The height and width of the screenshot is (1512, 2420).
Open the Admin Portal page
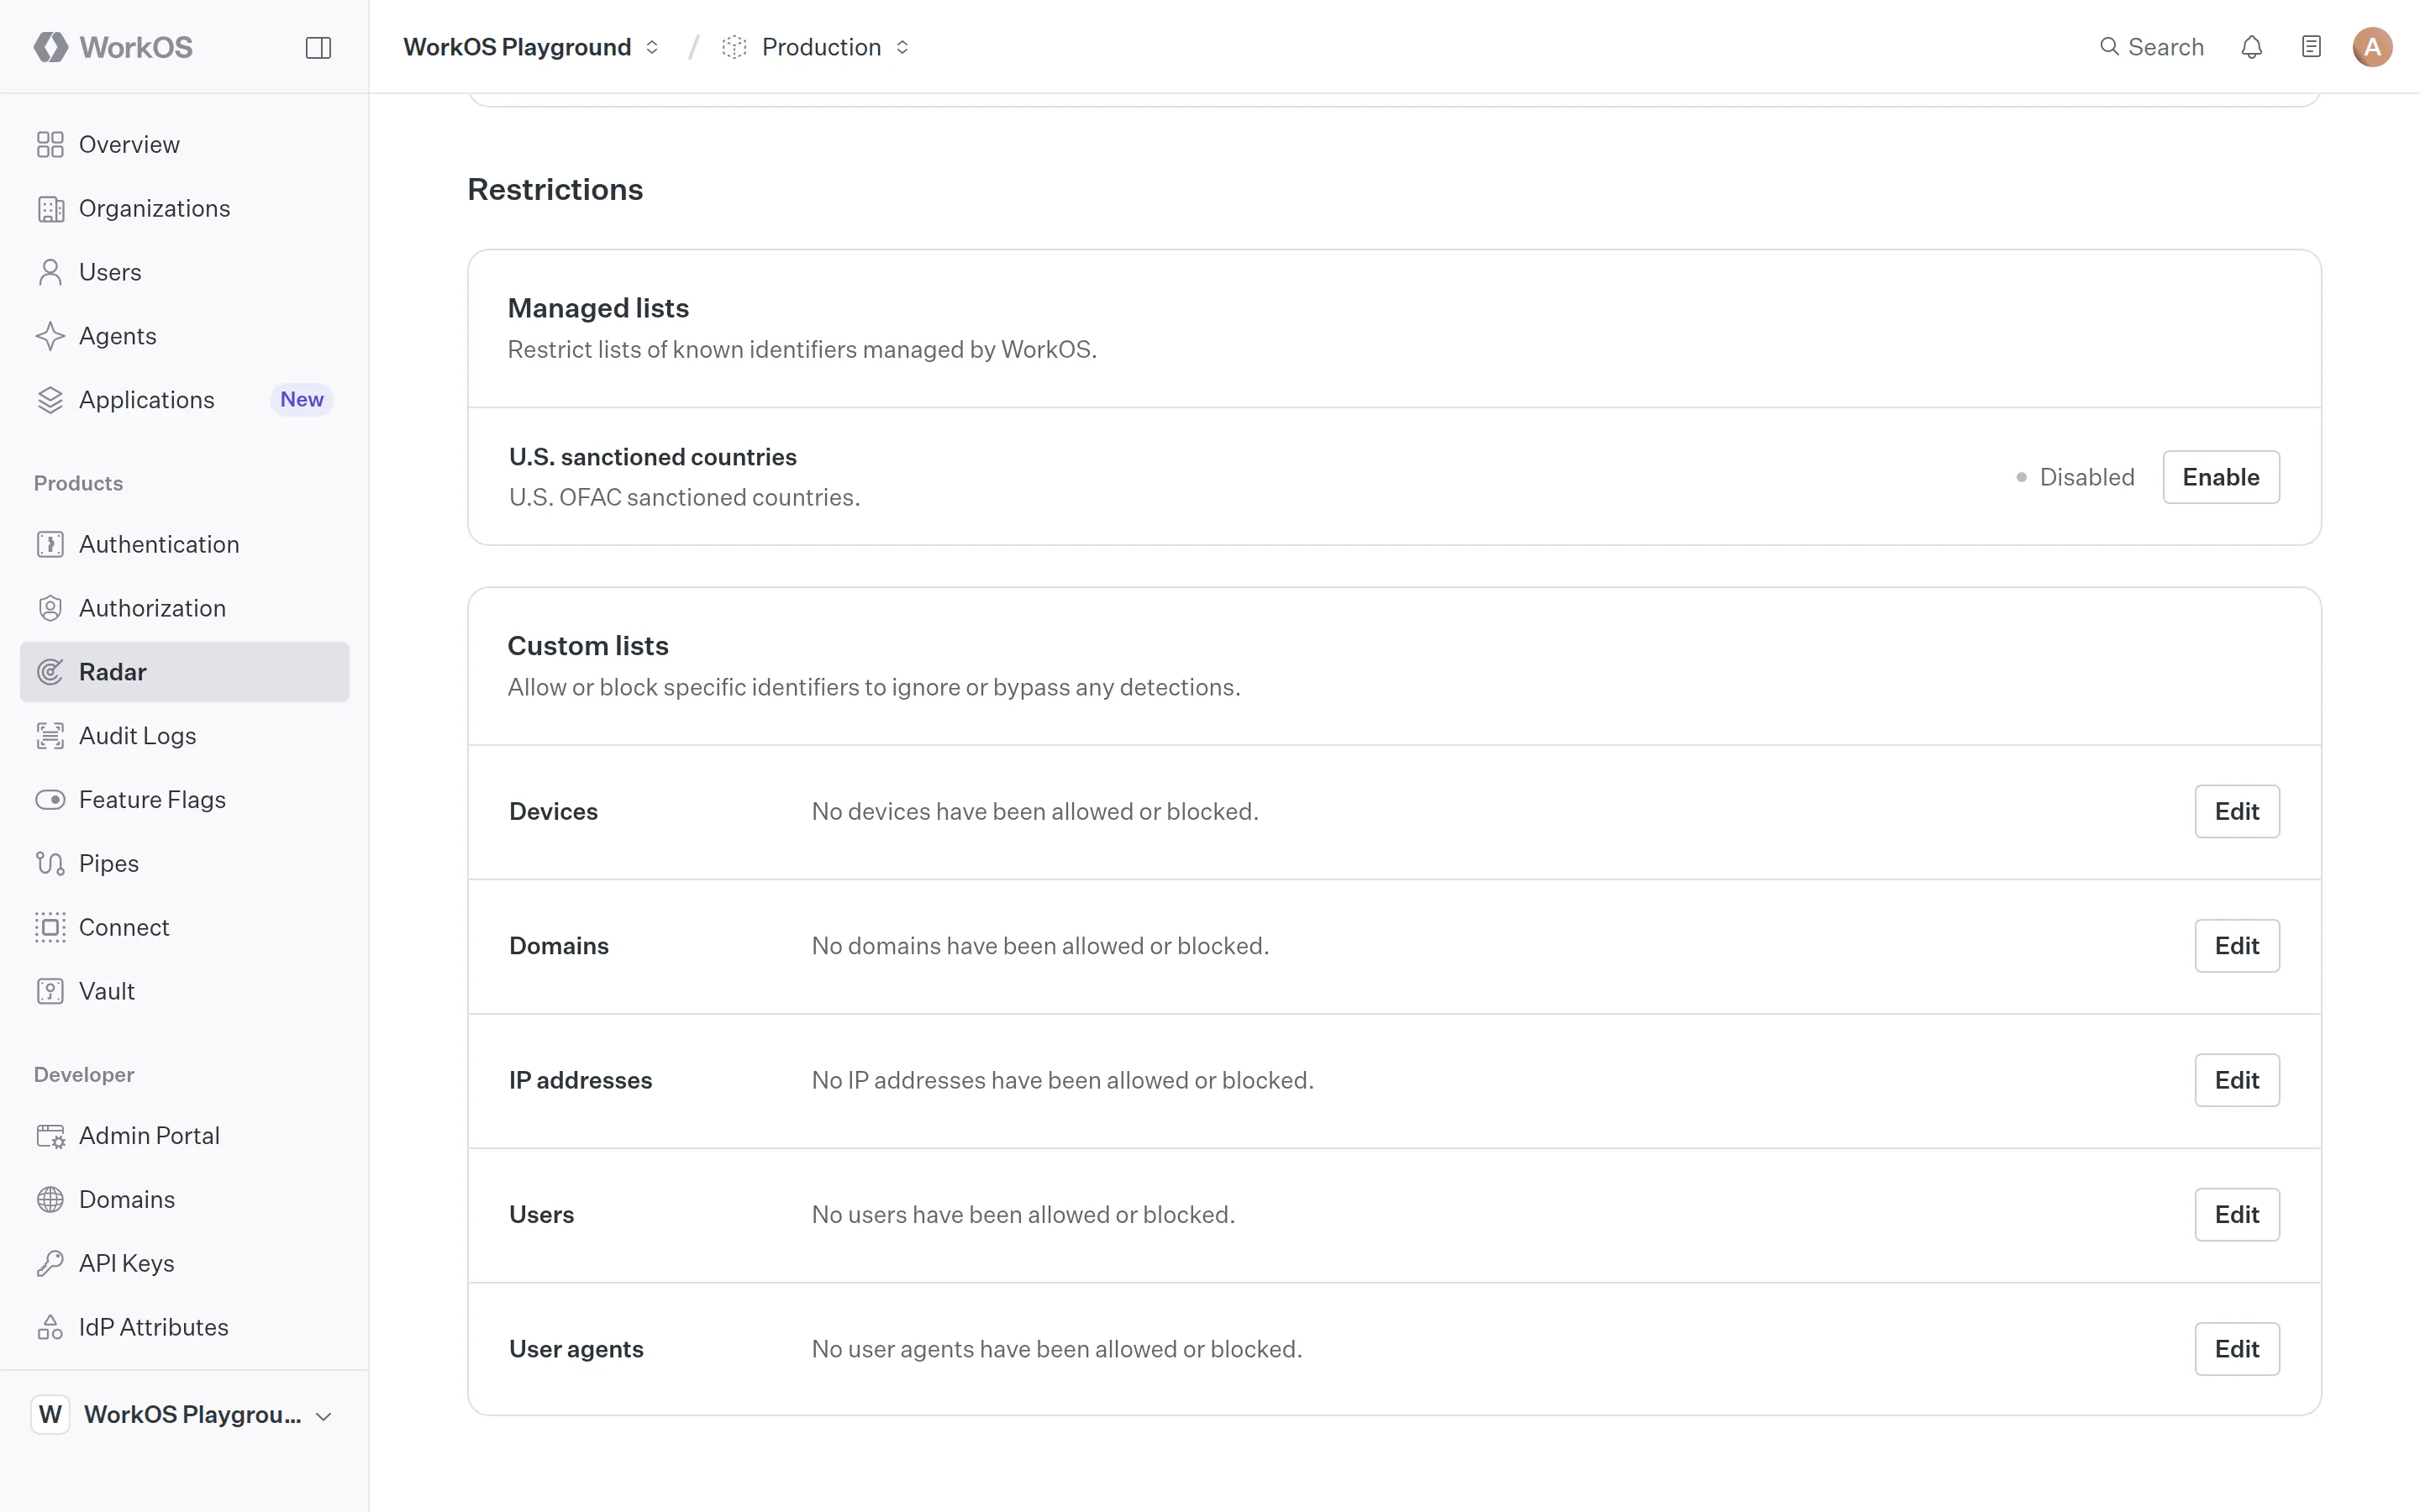pos(185,1136)
